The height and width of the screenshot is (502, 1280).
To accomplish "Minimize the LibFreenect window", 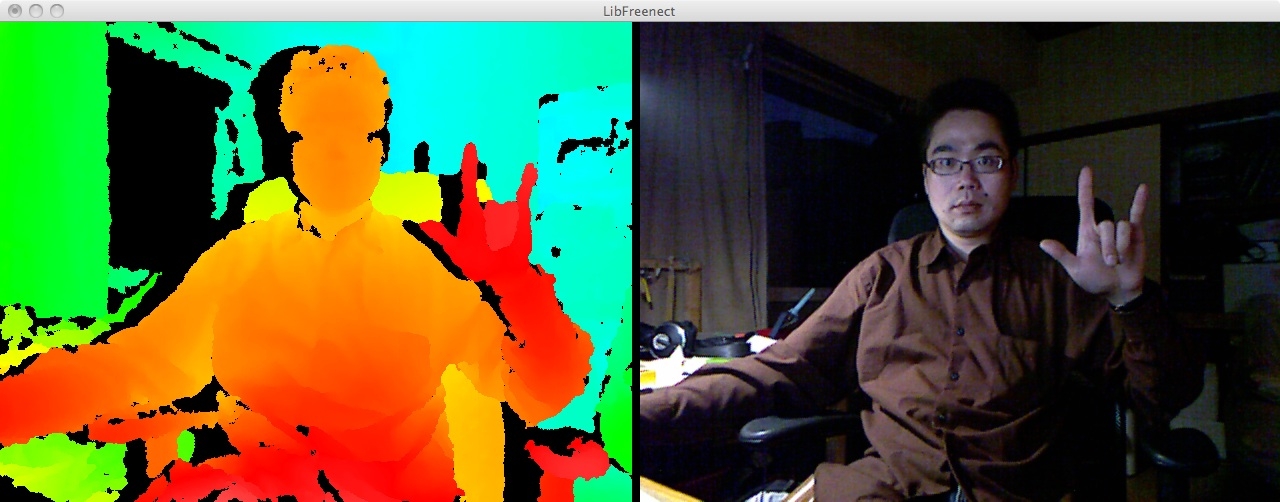I will click(x=36, y=10).
